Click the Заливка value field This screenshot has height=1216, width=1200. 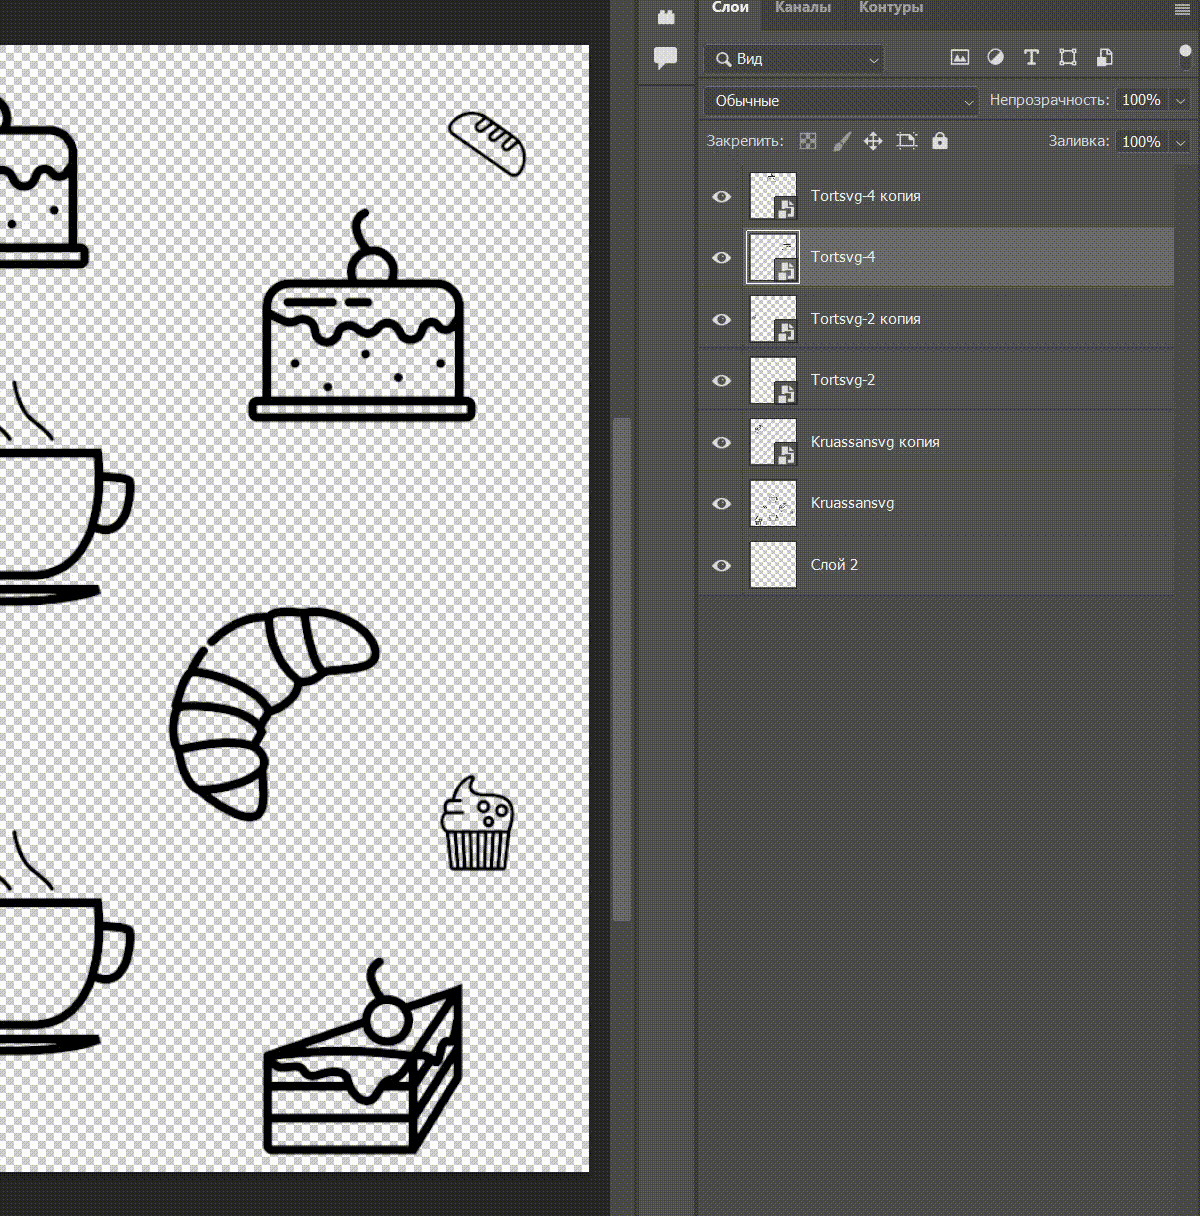pos(1141,142)
